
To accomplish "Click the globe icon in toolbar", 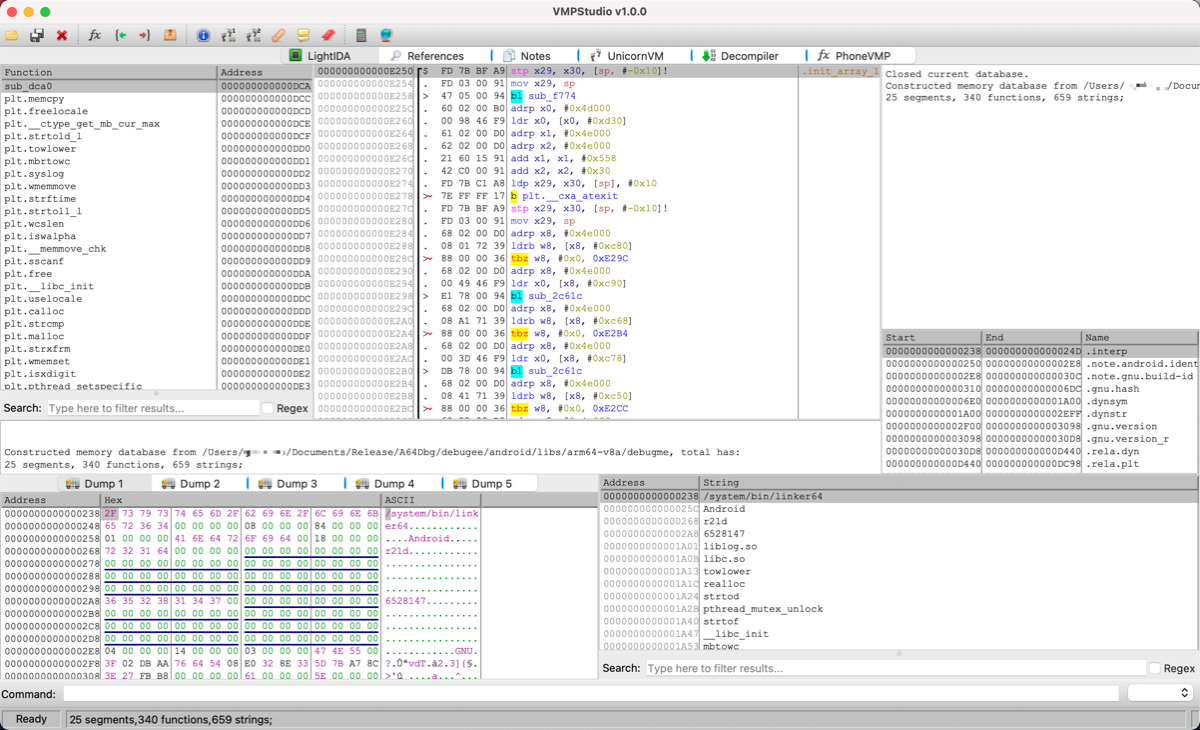I will click(x=386, y=35).
